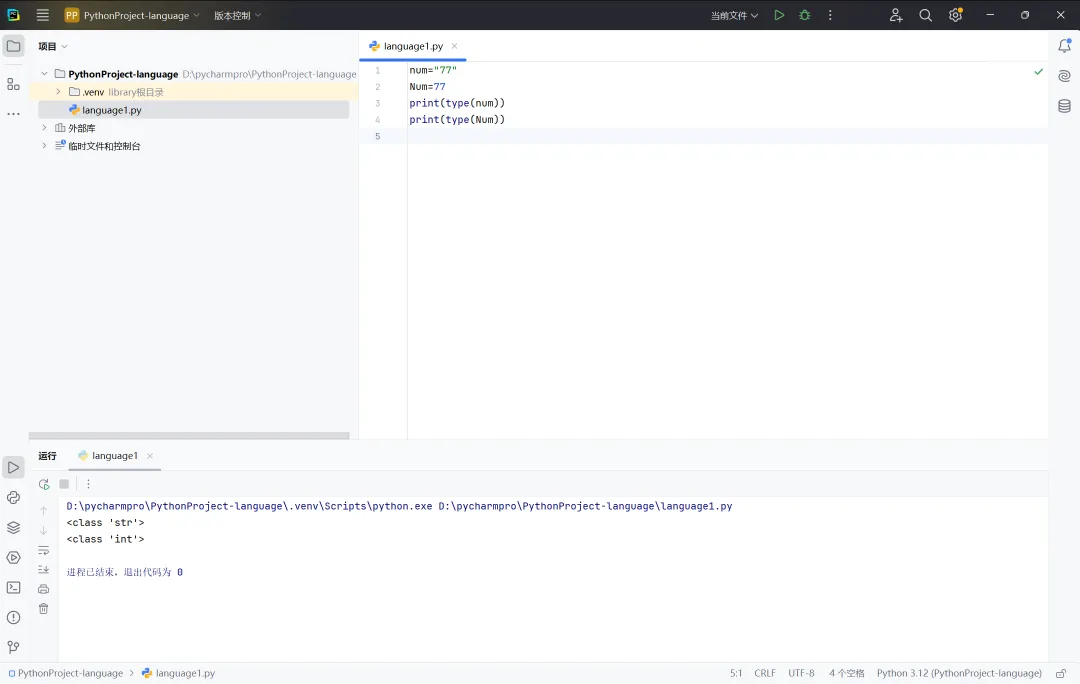
Task: Open the AI Assistant spiral icon
Action: coord(1064,76)
